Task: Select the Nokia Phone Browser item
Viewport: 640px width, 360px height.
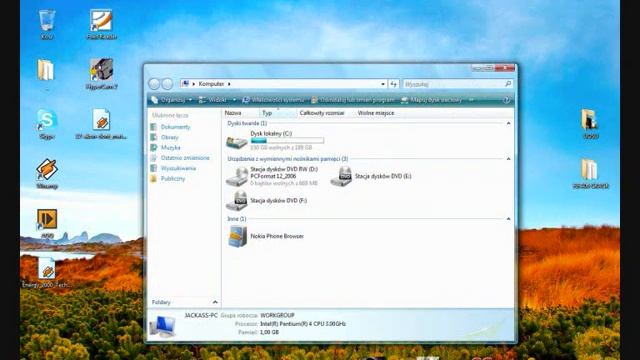Action: 265,236
